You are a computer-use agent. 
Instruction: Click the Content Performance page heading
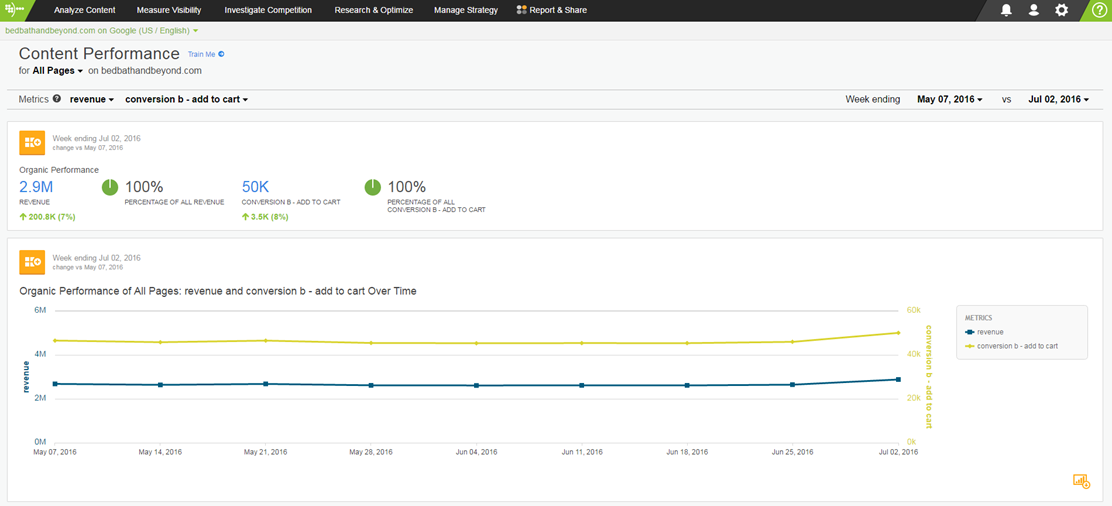99,54
